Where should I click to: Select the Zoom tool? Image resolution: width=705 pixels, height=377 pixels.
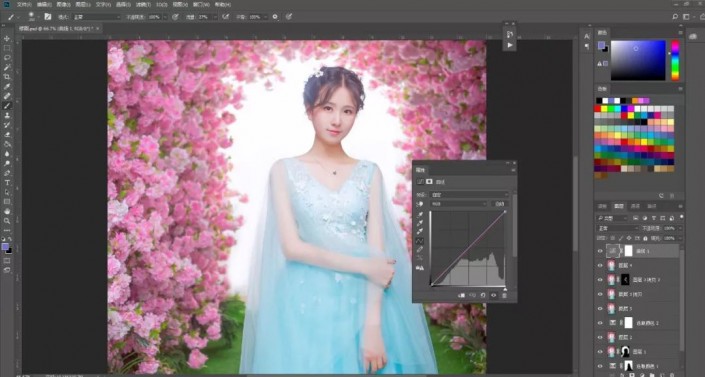(x=7, y=221)
